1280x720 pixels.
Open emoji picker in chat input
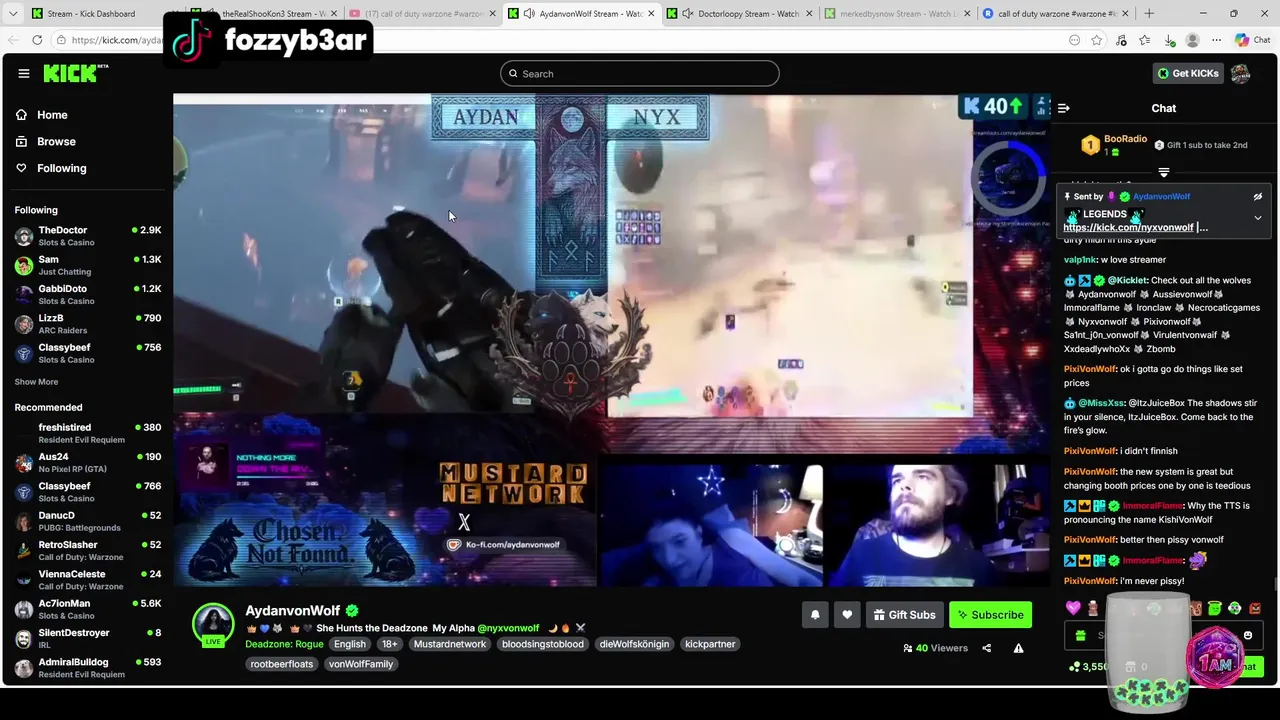click(x=1248, y=635)
